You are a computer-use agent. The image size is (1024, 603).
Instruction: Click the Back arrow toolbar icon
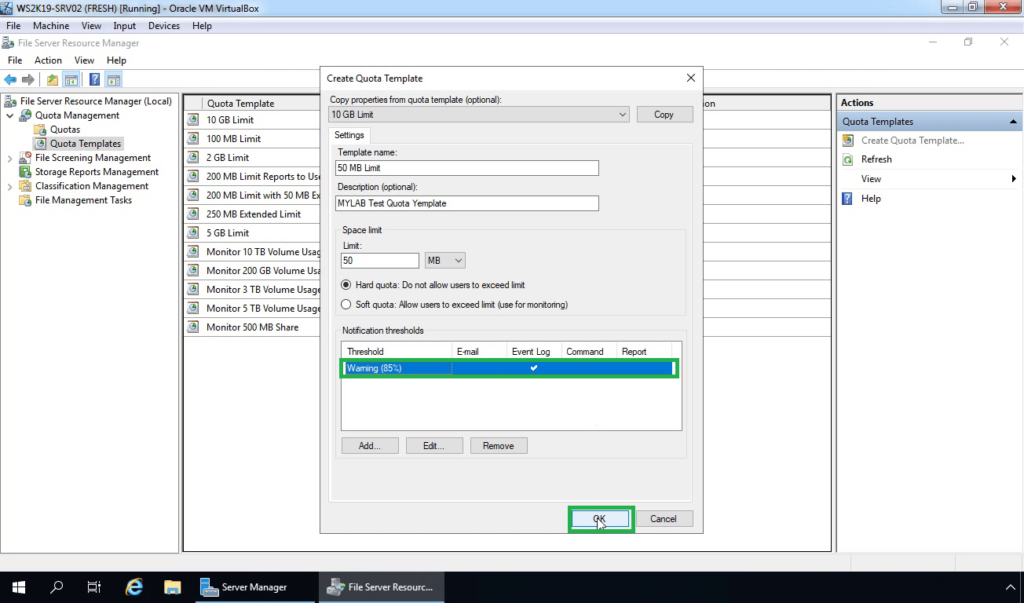pyautogui.click(x=10, y=80)
